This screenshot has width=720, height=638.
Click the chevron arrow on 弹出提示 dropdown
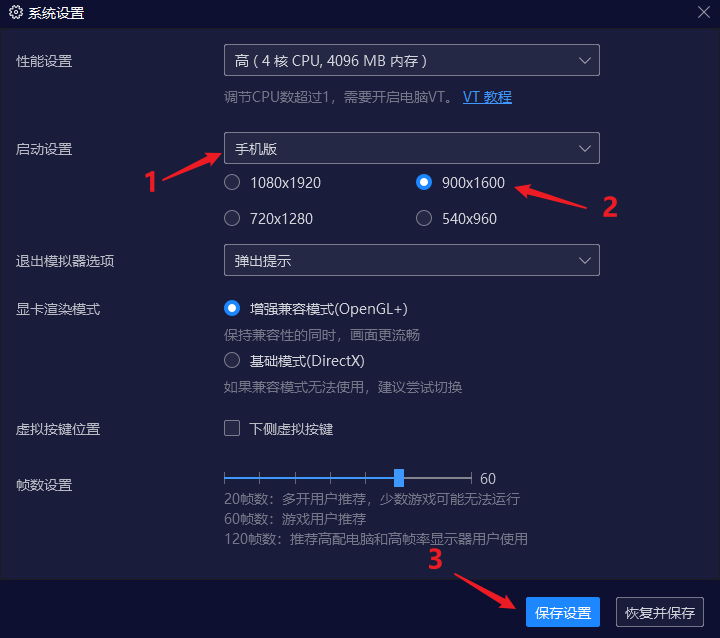tap(585, 260)
